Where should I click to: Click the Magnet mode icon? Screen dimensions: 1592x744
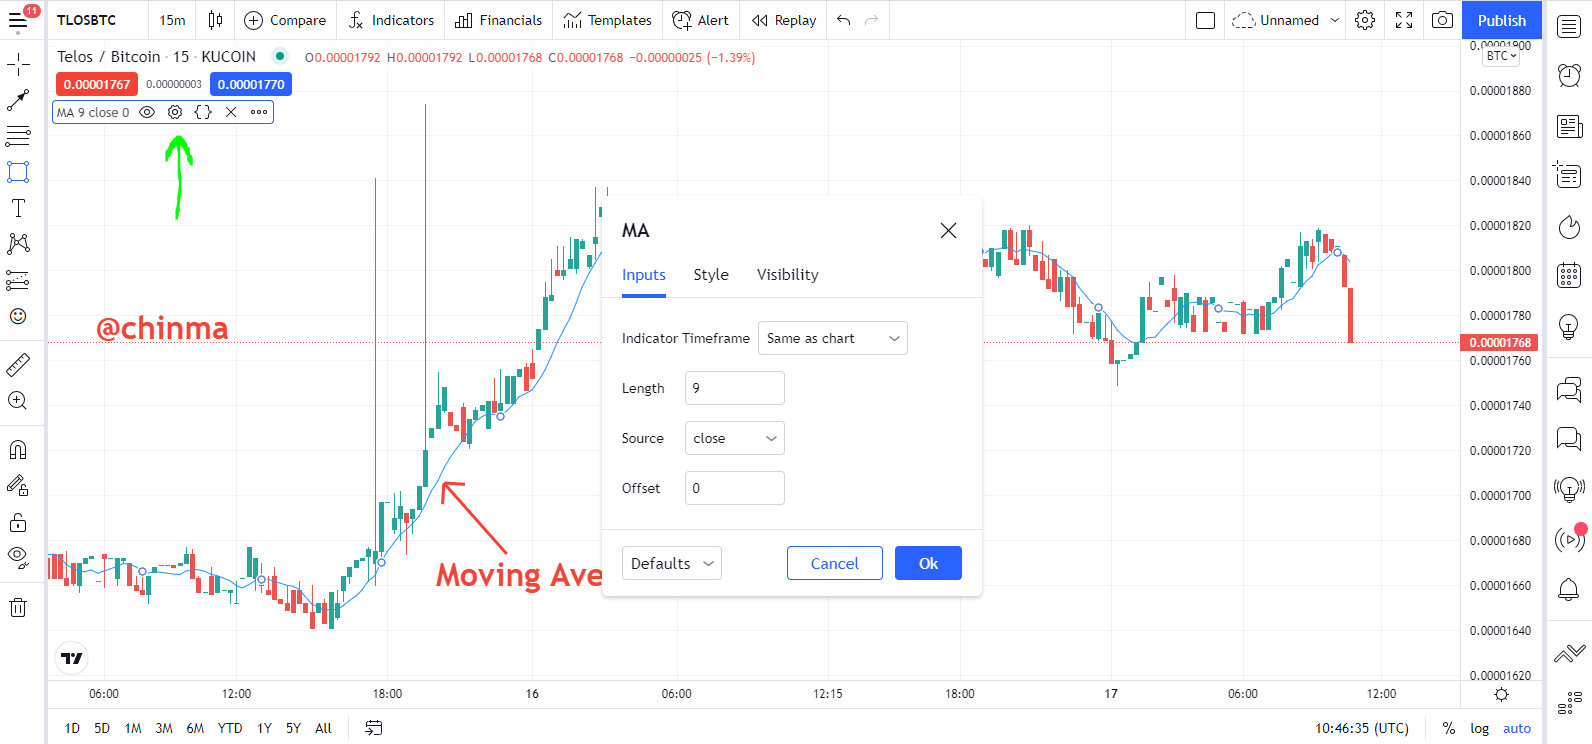[18, 450]
